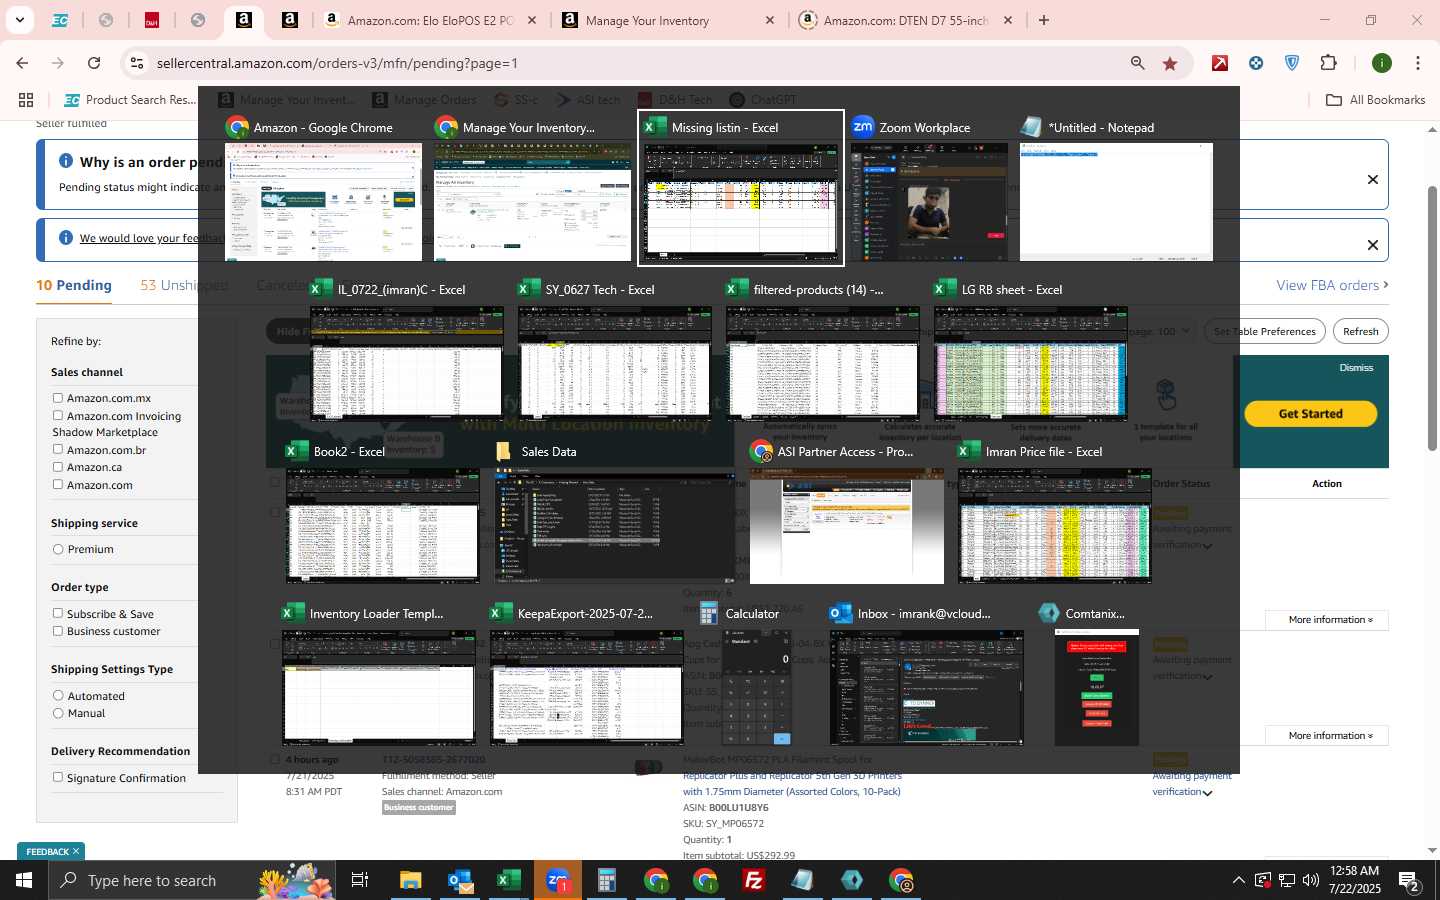Open File Explorer from the taskbar

click(x=411, y=880)
